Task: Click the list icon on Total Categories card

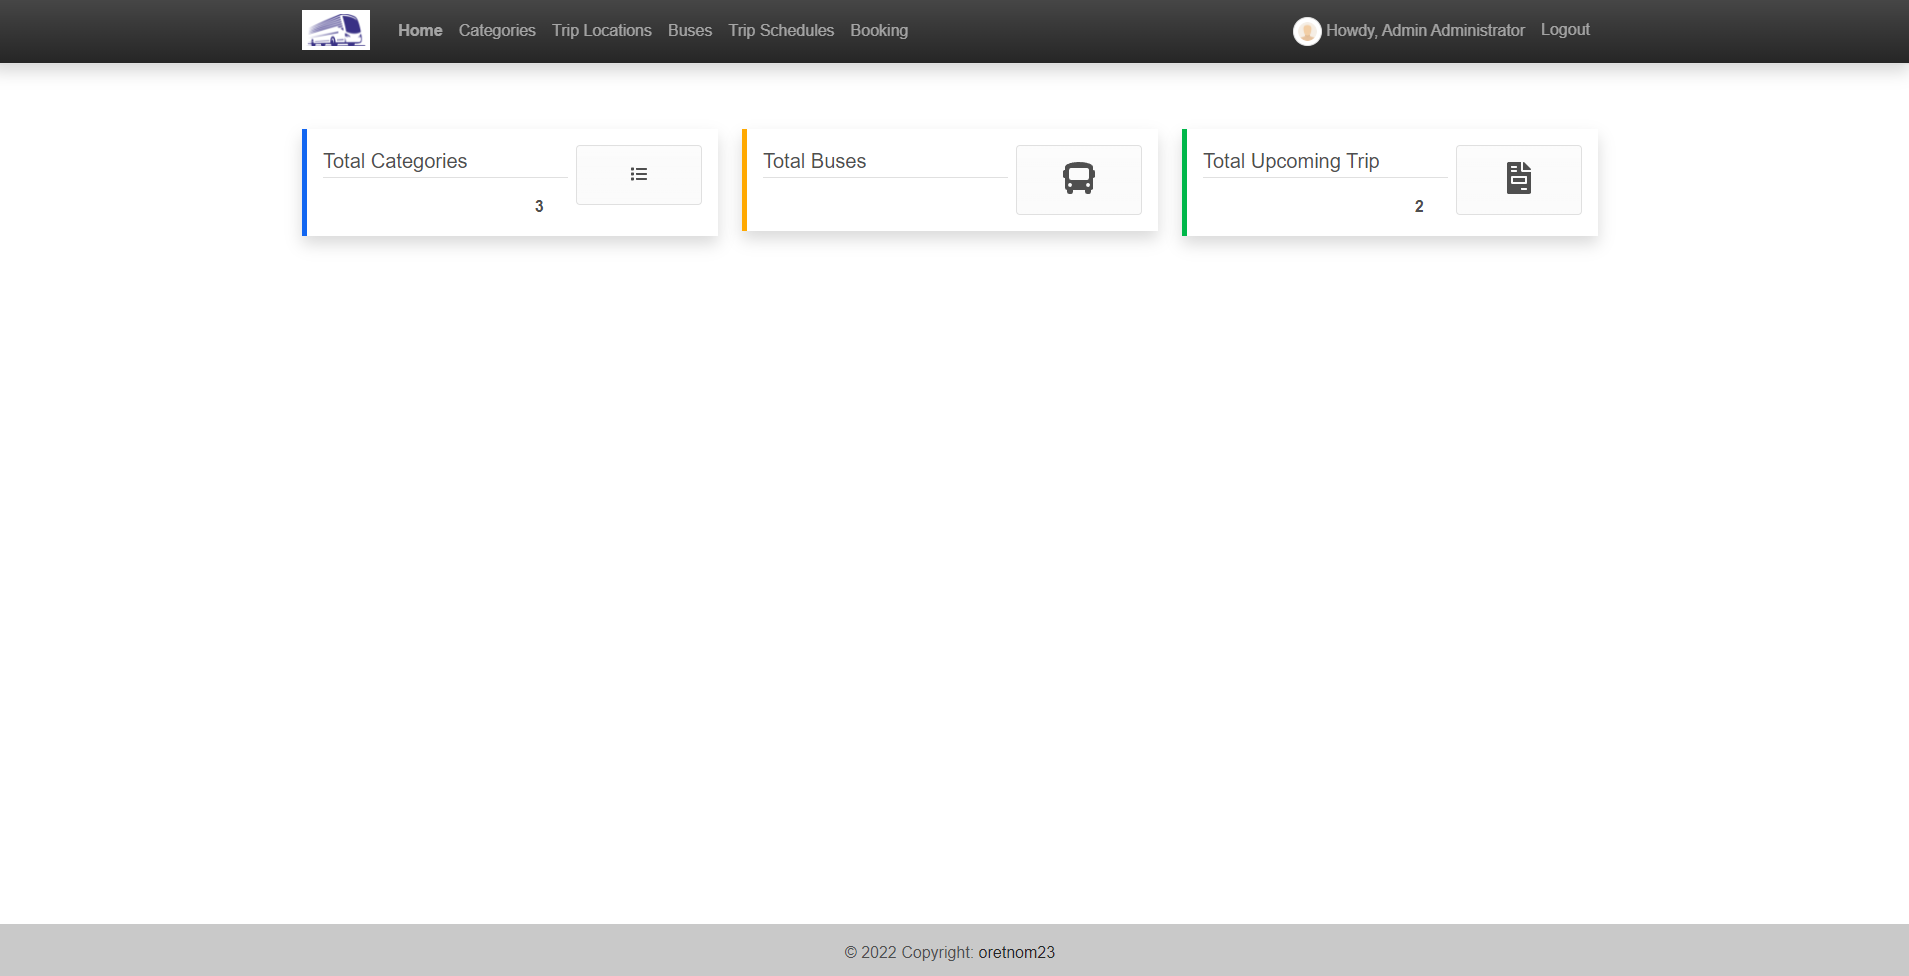Action: tap(639, 174)
